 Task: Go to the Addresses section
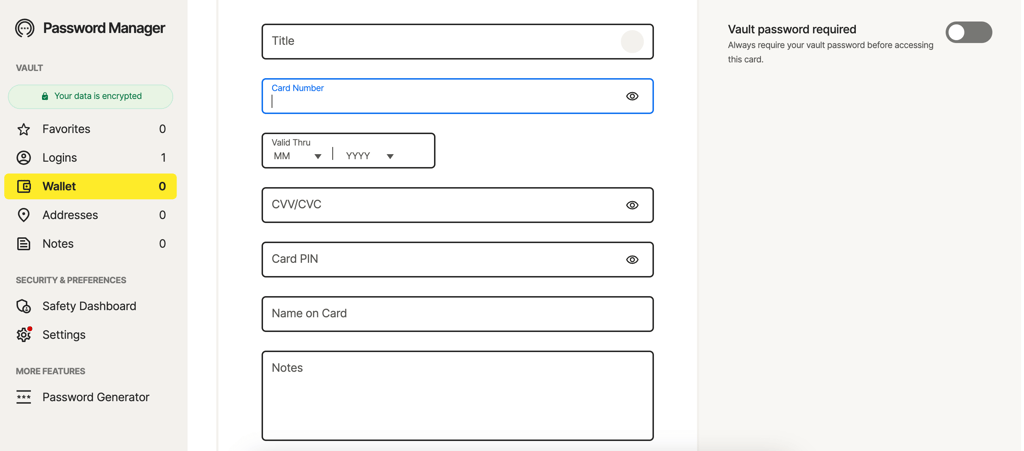[90, 215]
